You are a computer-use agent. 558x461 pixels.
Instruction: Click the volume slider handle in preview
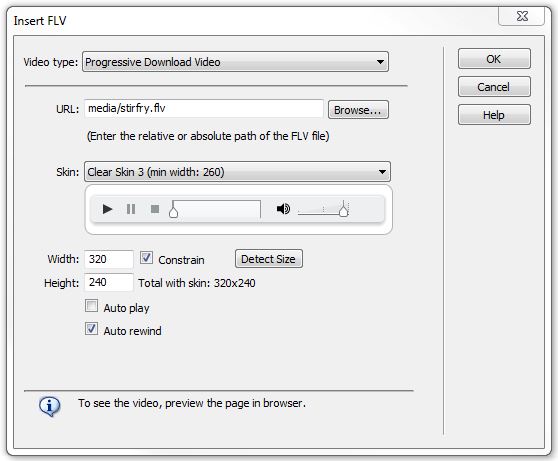[343, 209]
